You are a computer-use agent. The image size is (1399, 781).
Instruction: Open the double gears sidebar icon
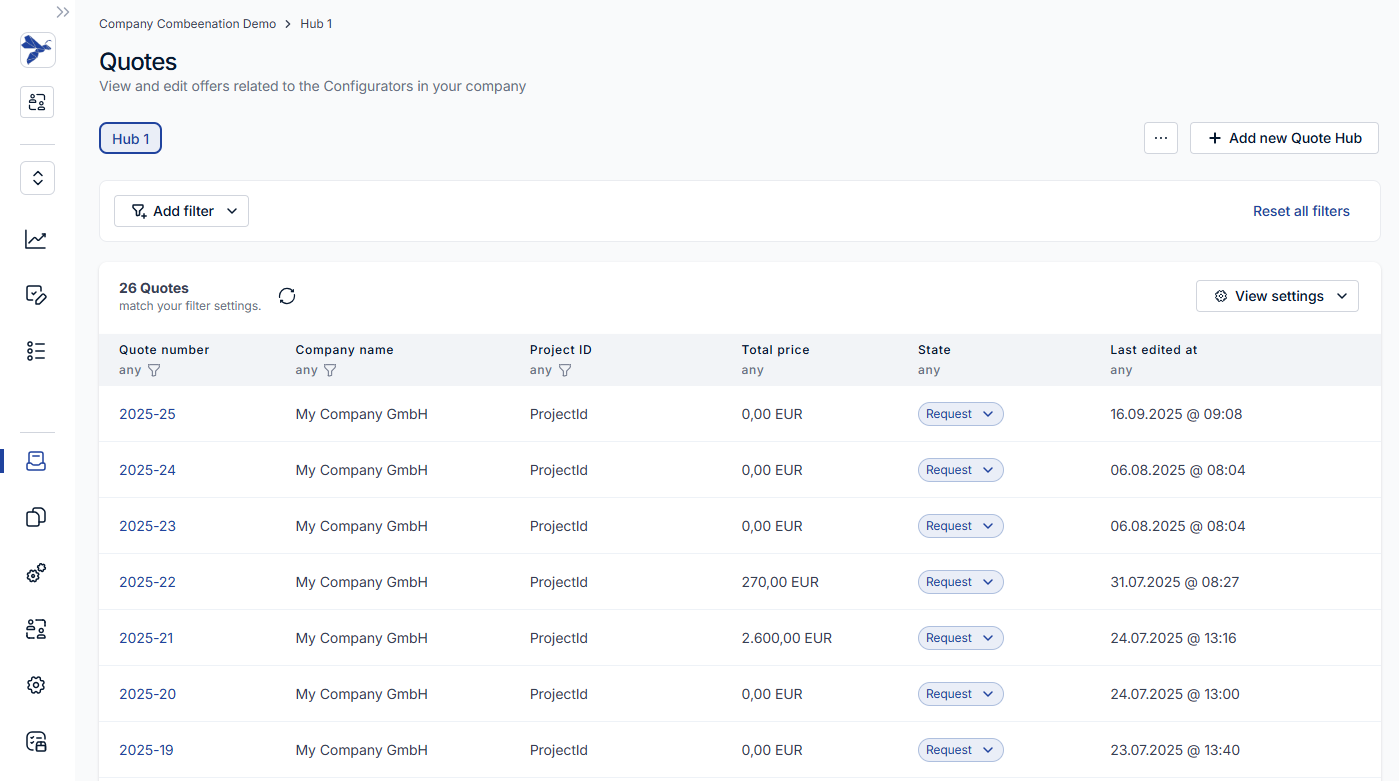pyautogui.click(x=36, y=573)
